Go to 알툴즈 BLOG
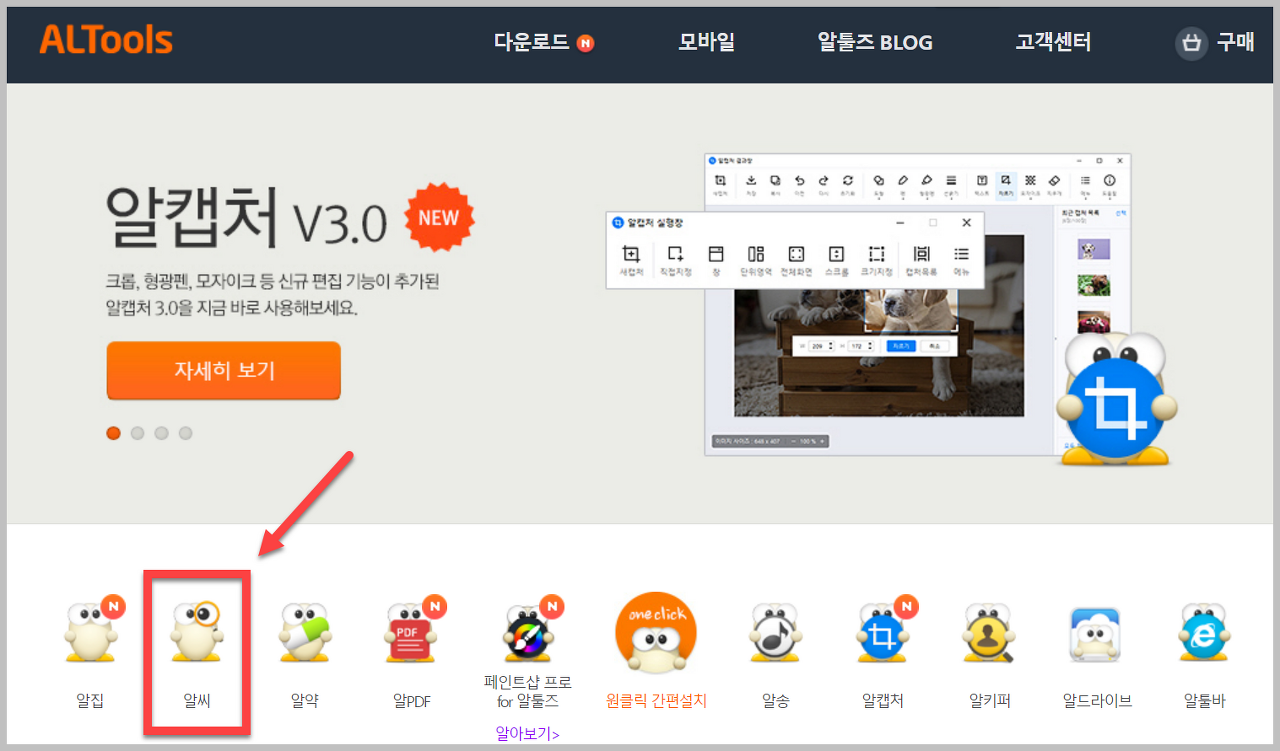This screenshot has width=1280, height=751. click(x=875, y=42)
